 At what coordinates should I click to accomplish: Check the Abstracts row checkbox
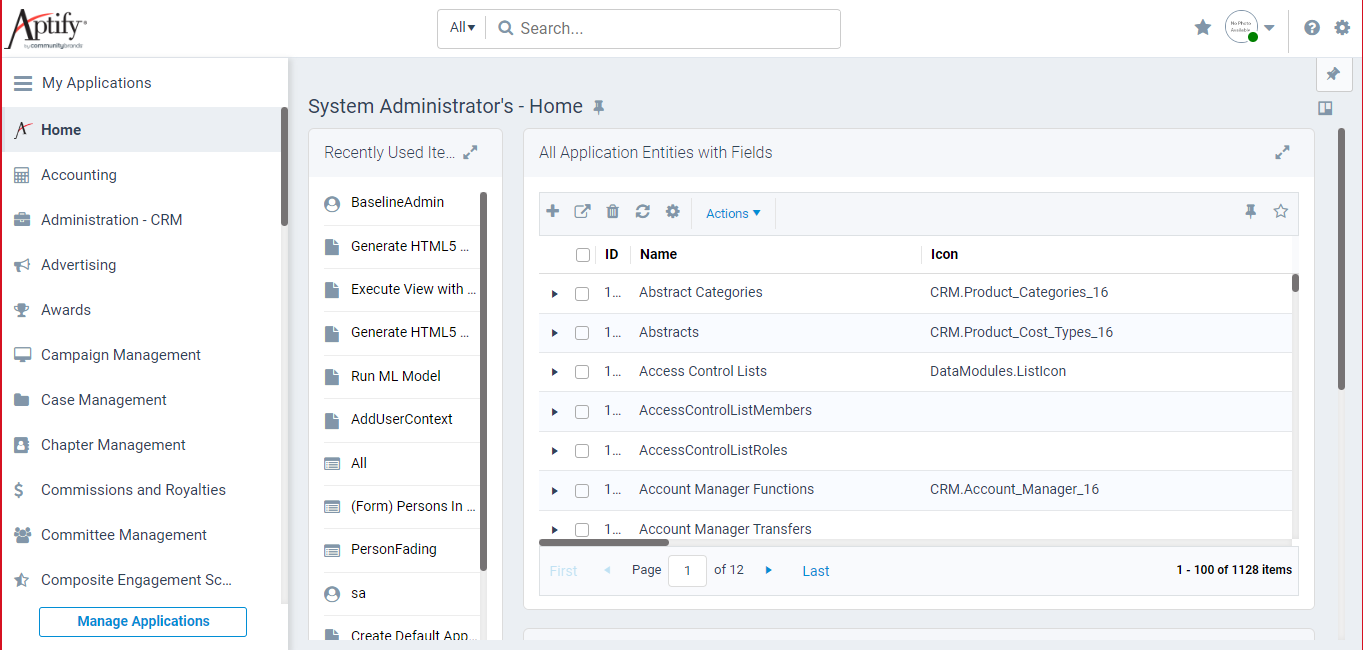point(582,333)
